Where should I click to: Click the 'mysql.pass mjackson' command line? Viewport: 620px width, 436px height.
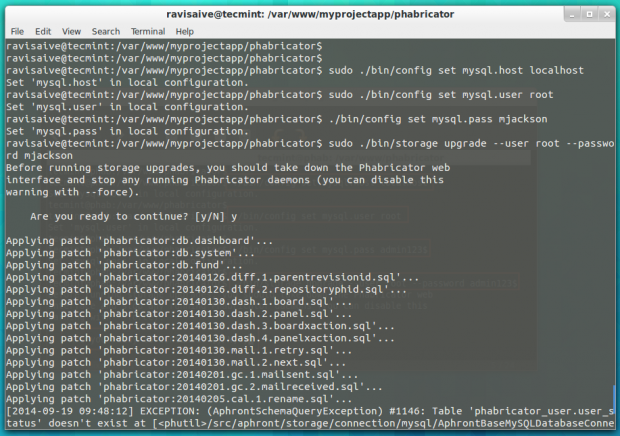[277, 119]
